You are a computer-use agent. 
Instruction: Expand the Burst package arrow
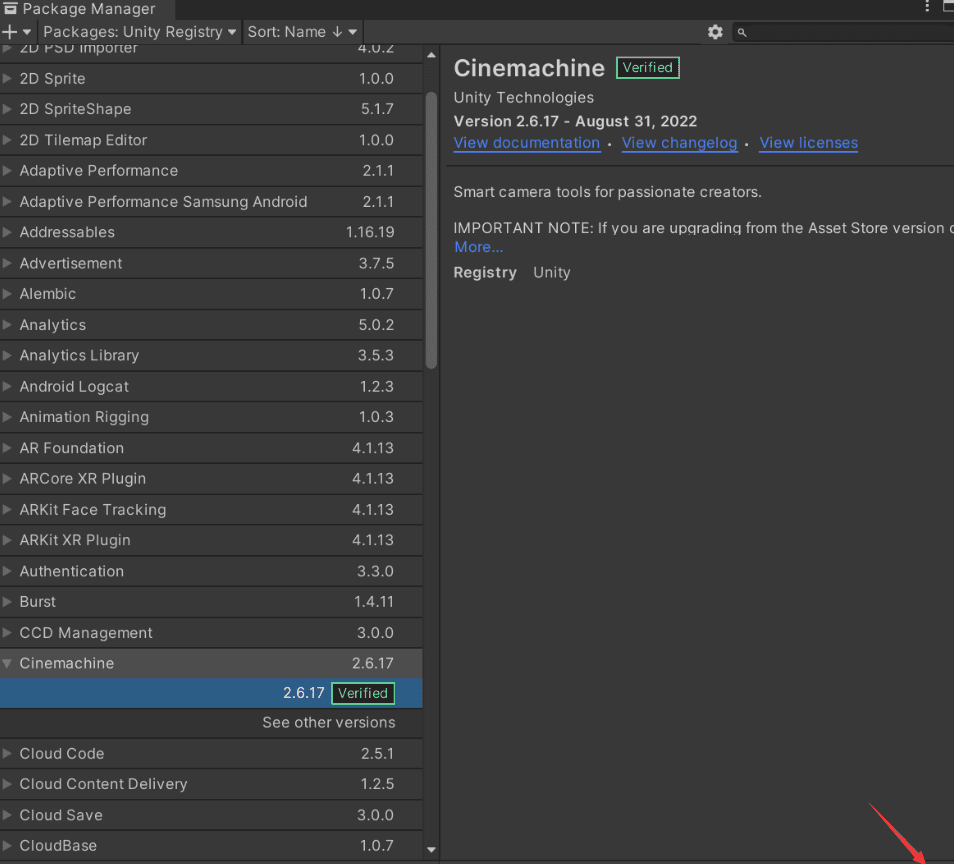click(x=8, y=602)
